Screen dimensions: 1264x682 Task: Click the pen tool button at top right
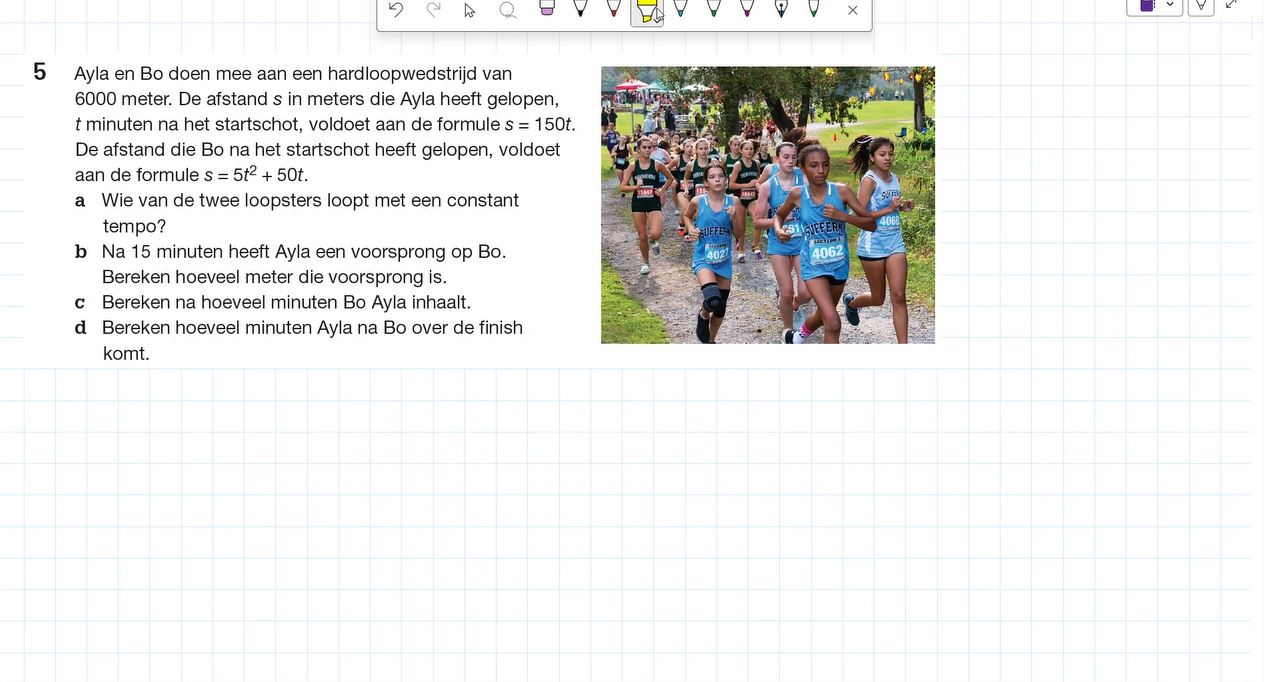1201,5
